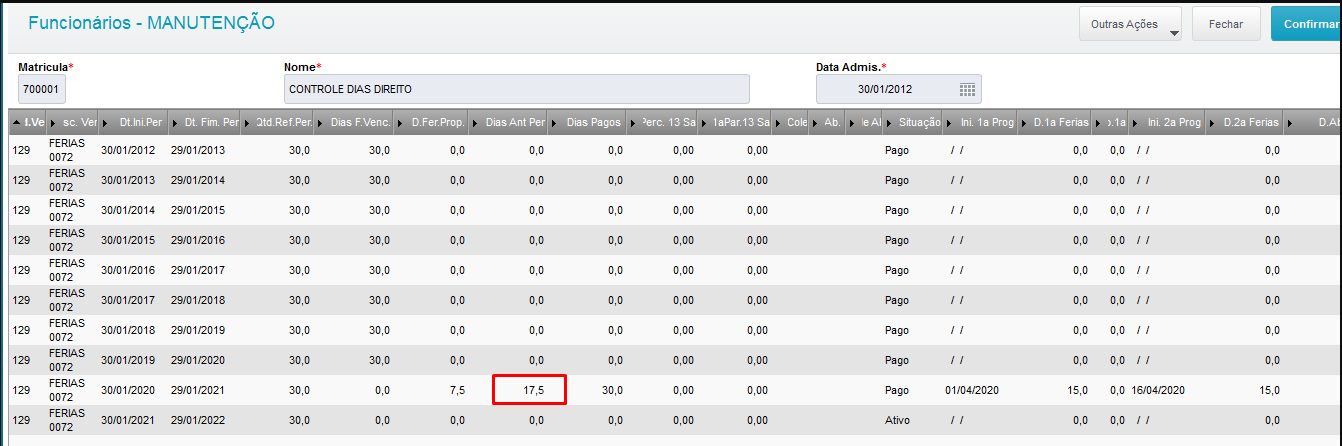Click 15,0 in the D.1a Ferias column
Viewport: 1342px width, 446px height.
click(x=1077, y=390)
